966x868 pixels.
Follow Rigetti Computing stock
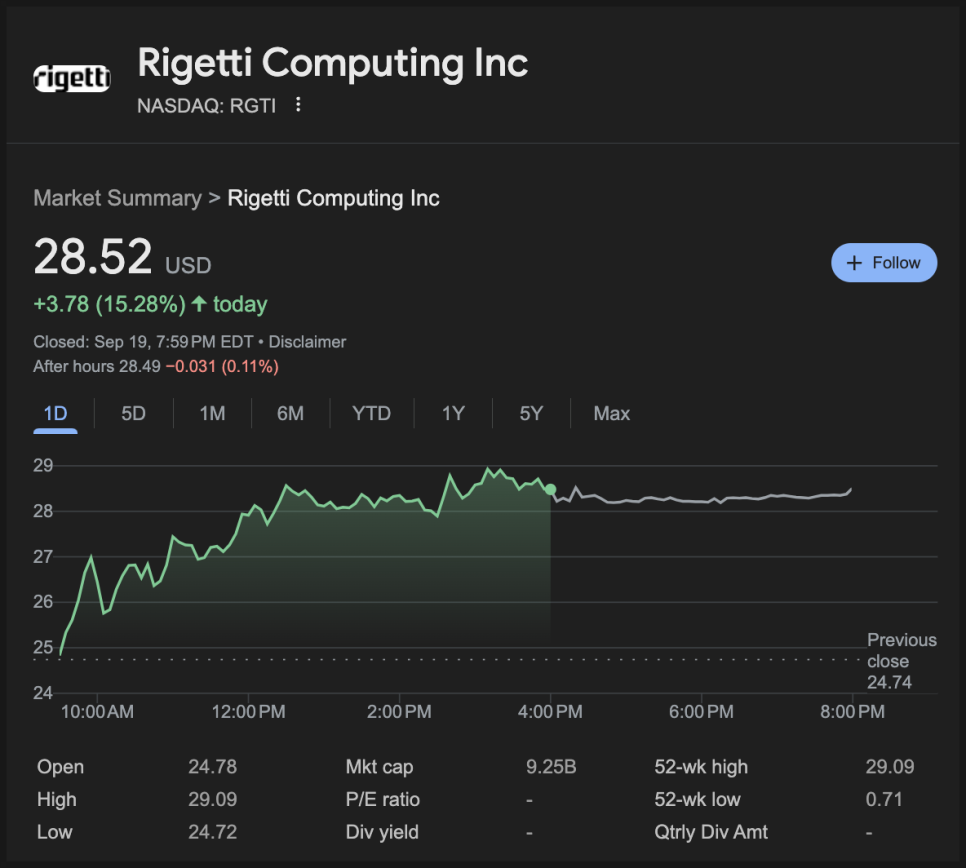point(884,263)
